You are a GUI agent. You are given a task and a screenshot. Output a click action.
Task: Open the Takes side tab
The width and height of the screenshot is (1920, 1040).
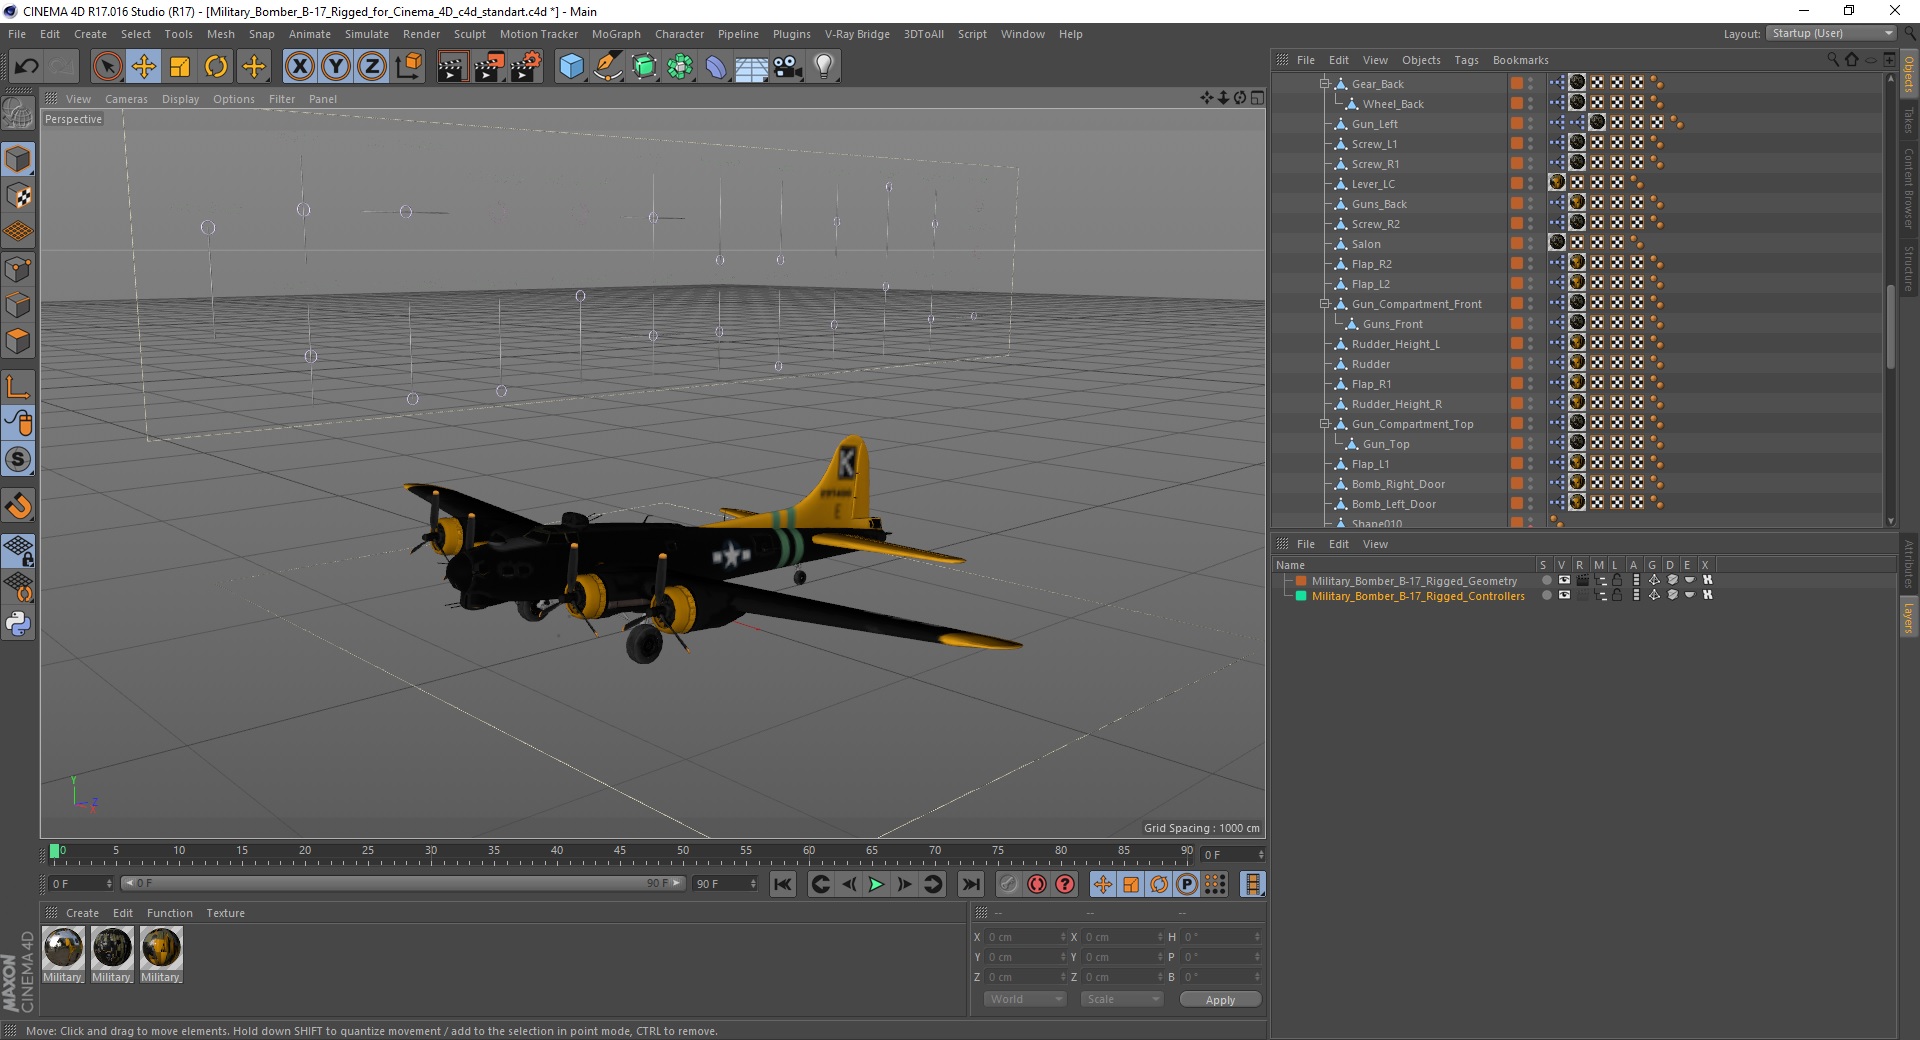click(1908, 120)
